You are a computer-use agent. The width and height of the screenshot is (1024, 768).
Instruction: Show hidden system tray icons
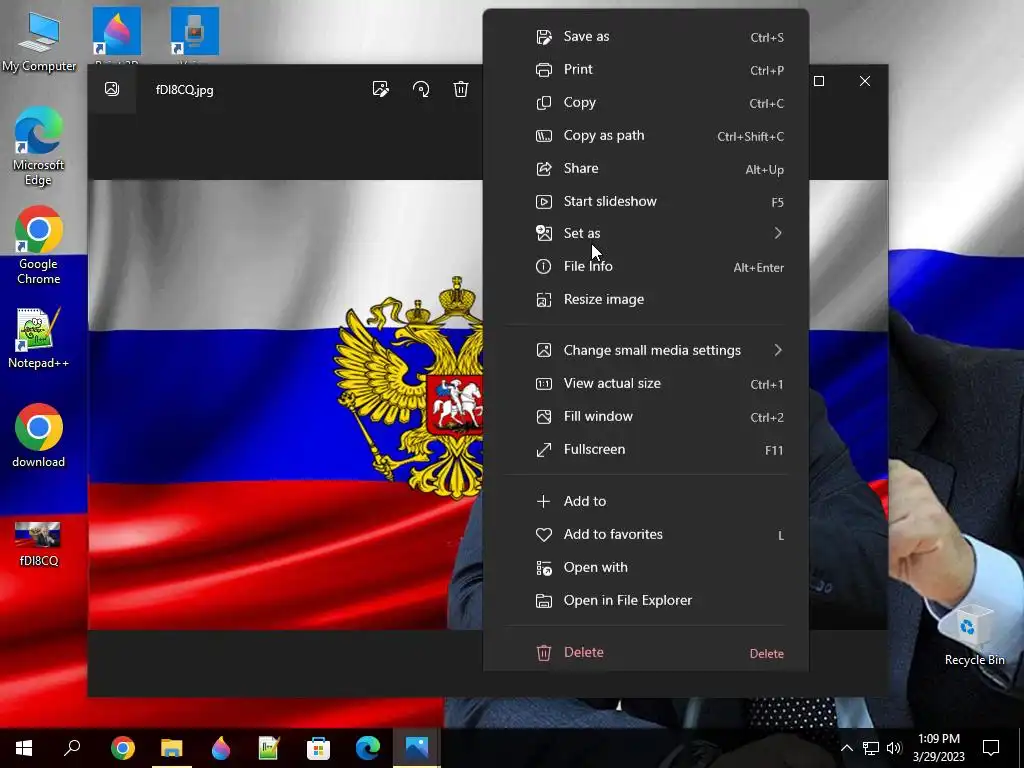[846, 748]
